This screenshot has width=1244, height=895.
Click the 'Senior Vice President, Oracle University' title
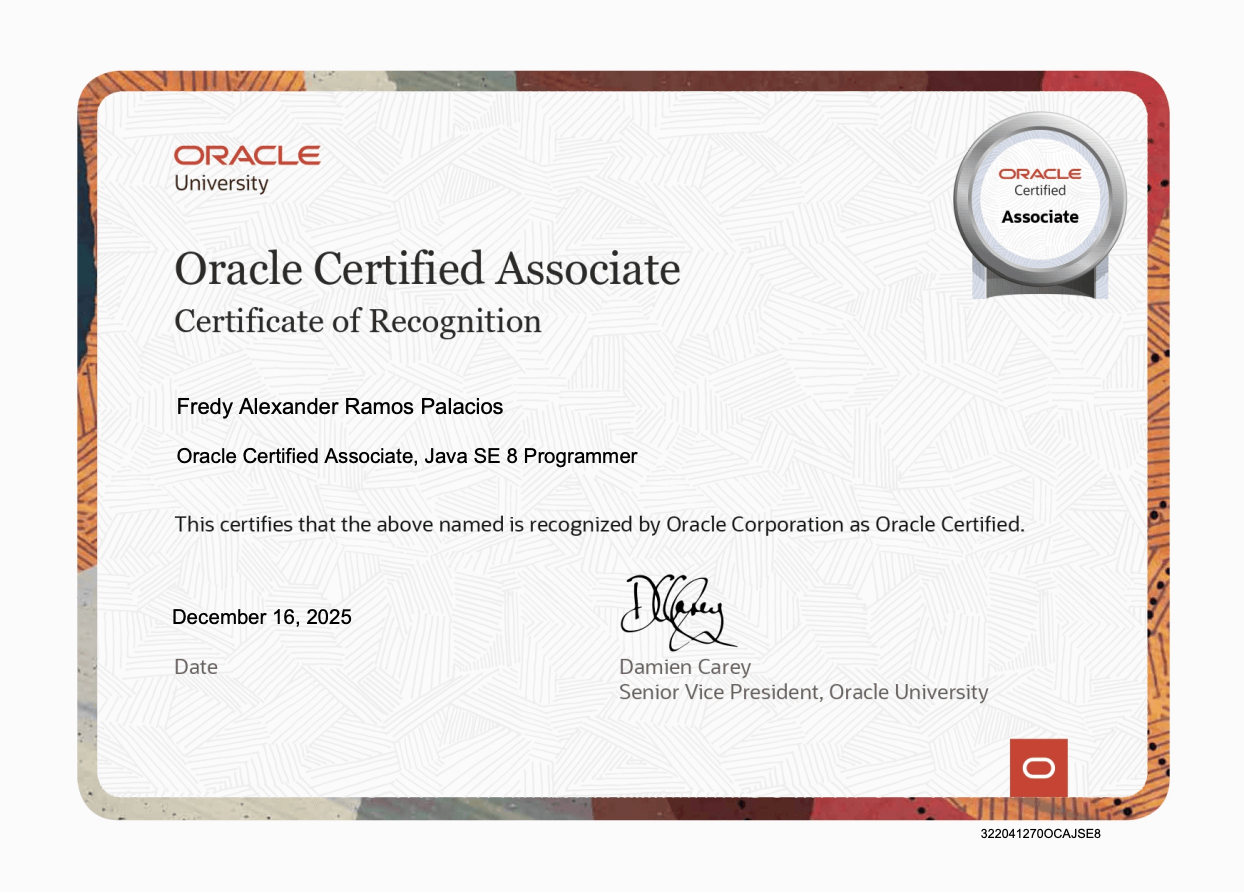(x=802, y=691)
